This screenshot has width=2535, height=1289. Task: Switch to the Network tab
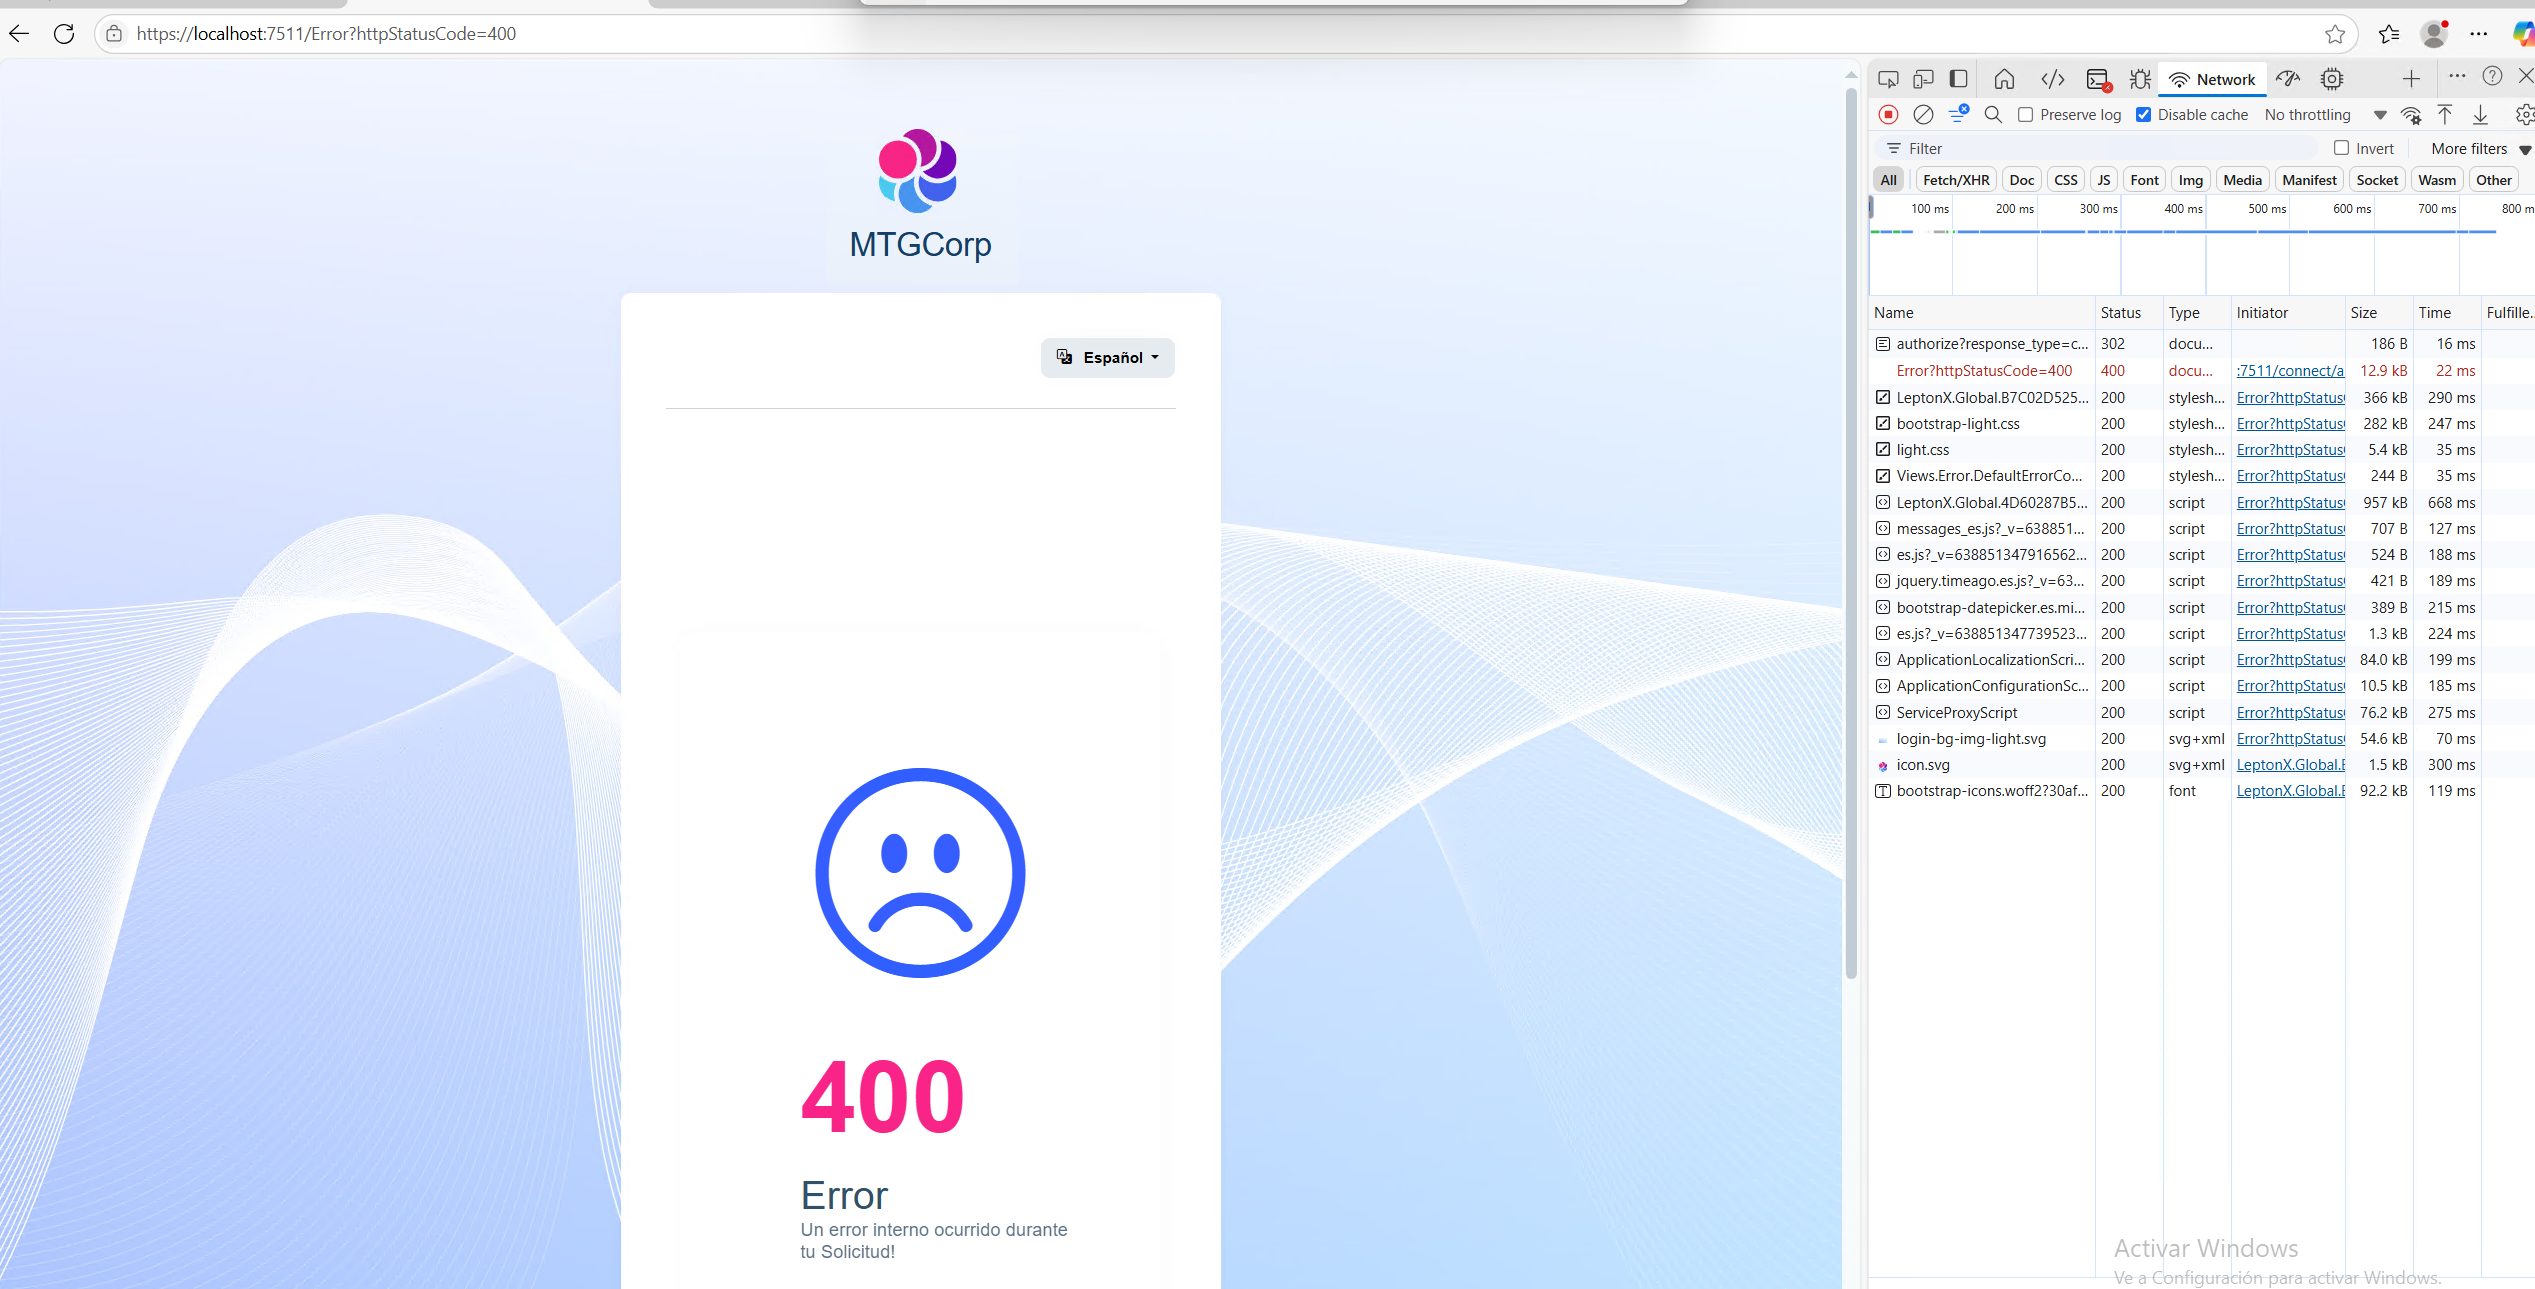[2213, 79]
